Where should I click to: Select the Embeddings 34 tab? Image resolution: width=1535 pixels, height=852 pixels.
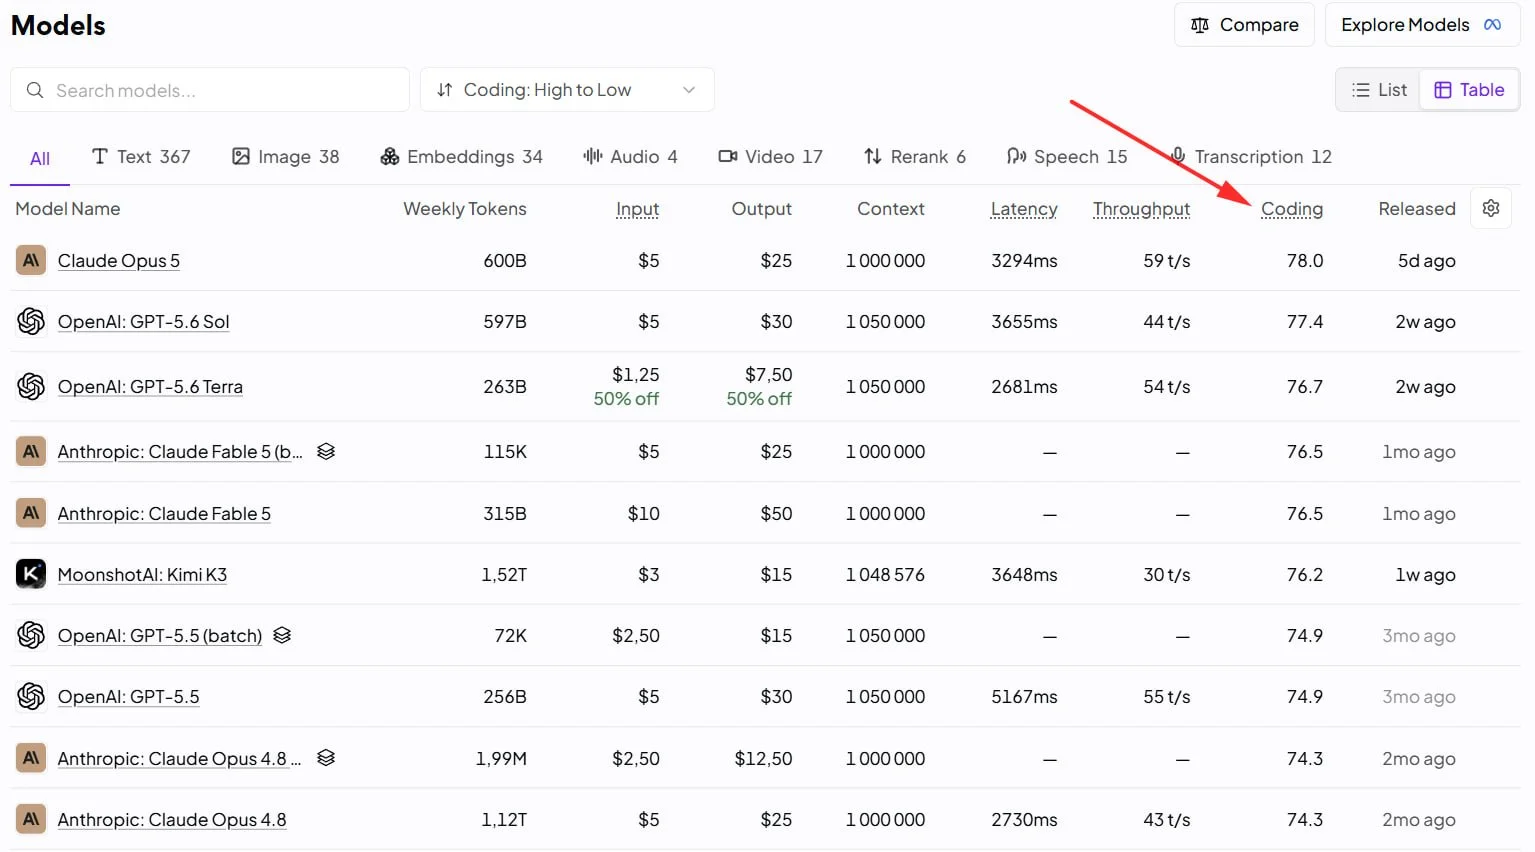click(461, 157)
